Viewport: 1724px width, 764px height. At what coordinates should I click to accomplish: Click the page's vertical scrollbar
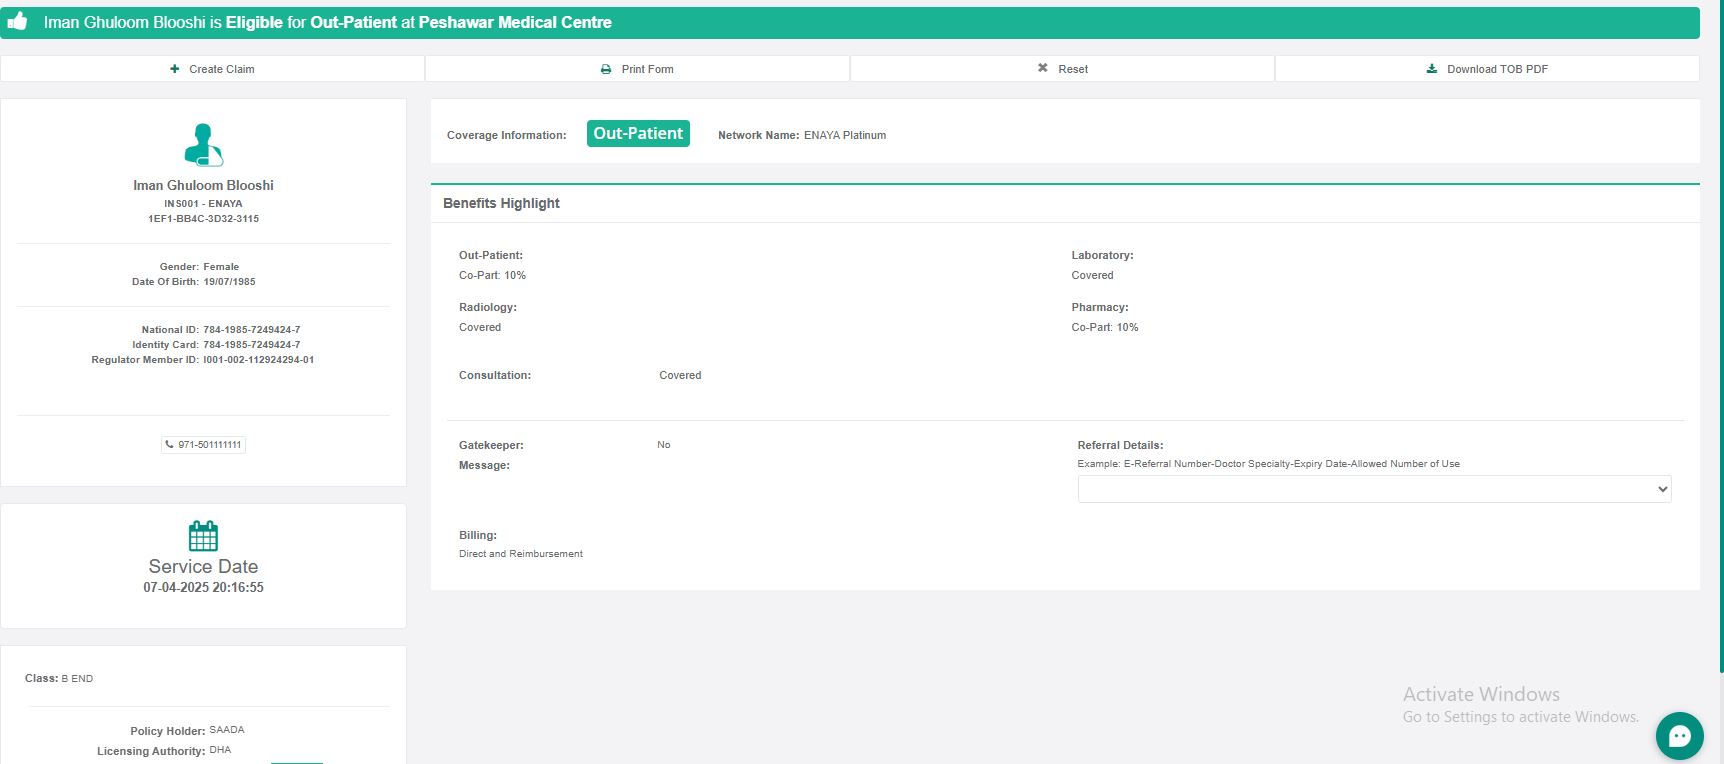[x=1720, y=300]
